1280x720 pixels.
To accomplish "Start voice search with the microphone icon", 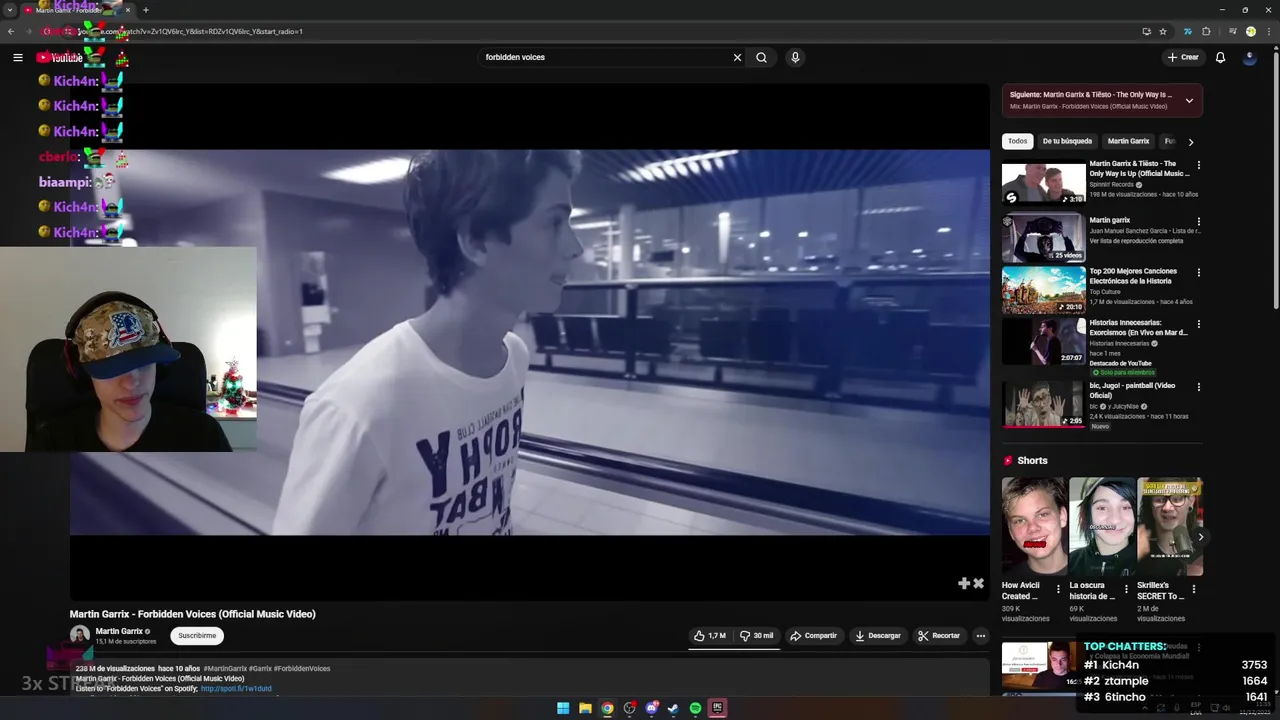I will 795,58.
